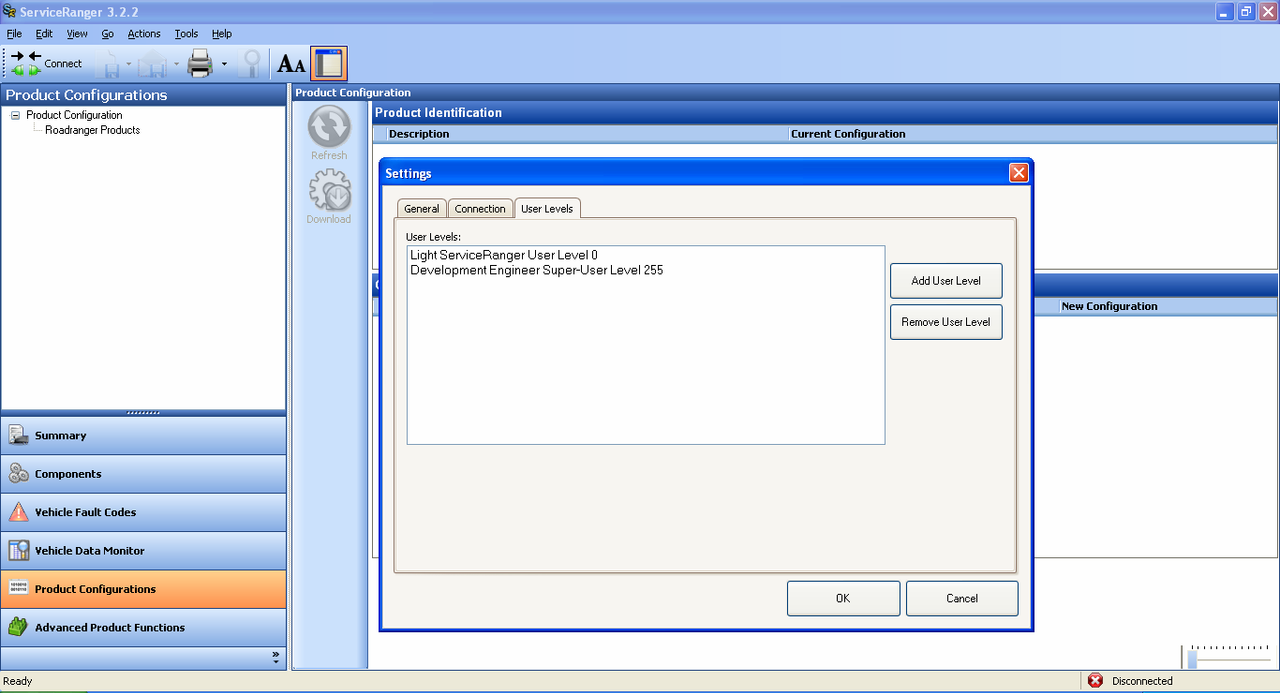Viewport: 1280px width, 693px height.
Task: Open the Go menu
Action: tap(107, 33)
